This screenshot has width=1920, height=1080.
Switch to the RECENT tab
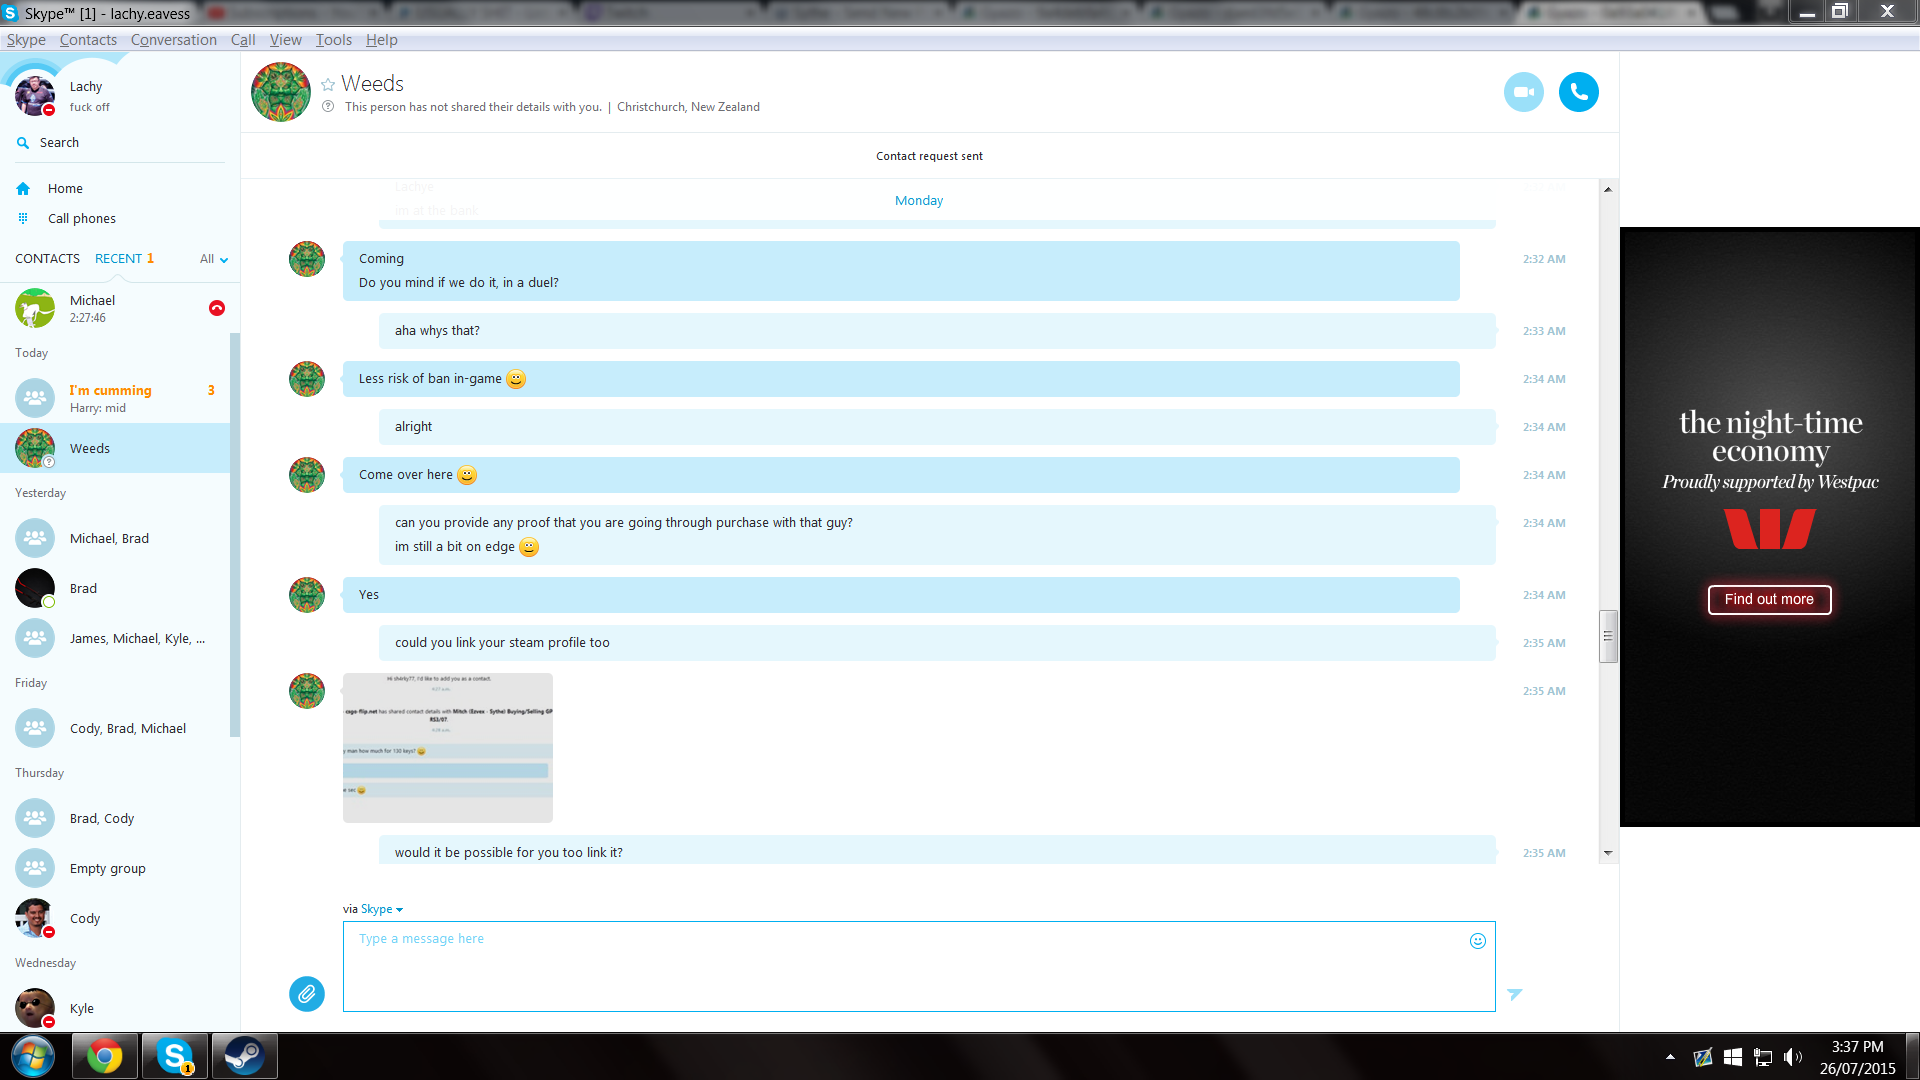click(118, 258)
